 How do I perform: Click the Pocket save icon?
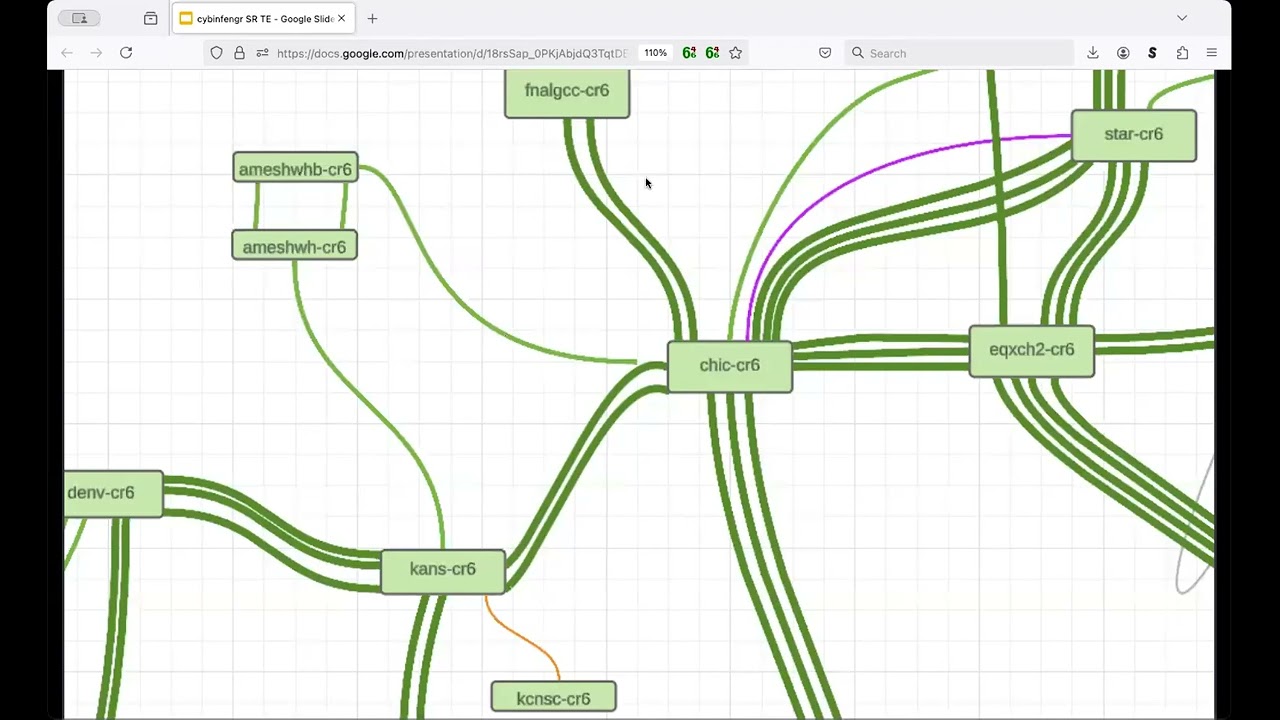(825, 53)
